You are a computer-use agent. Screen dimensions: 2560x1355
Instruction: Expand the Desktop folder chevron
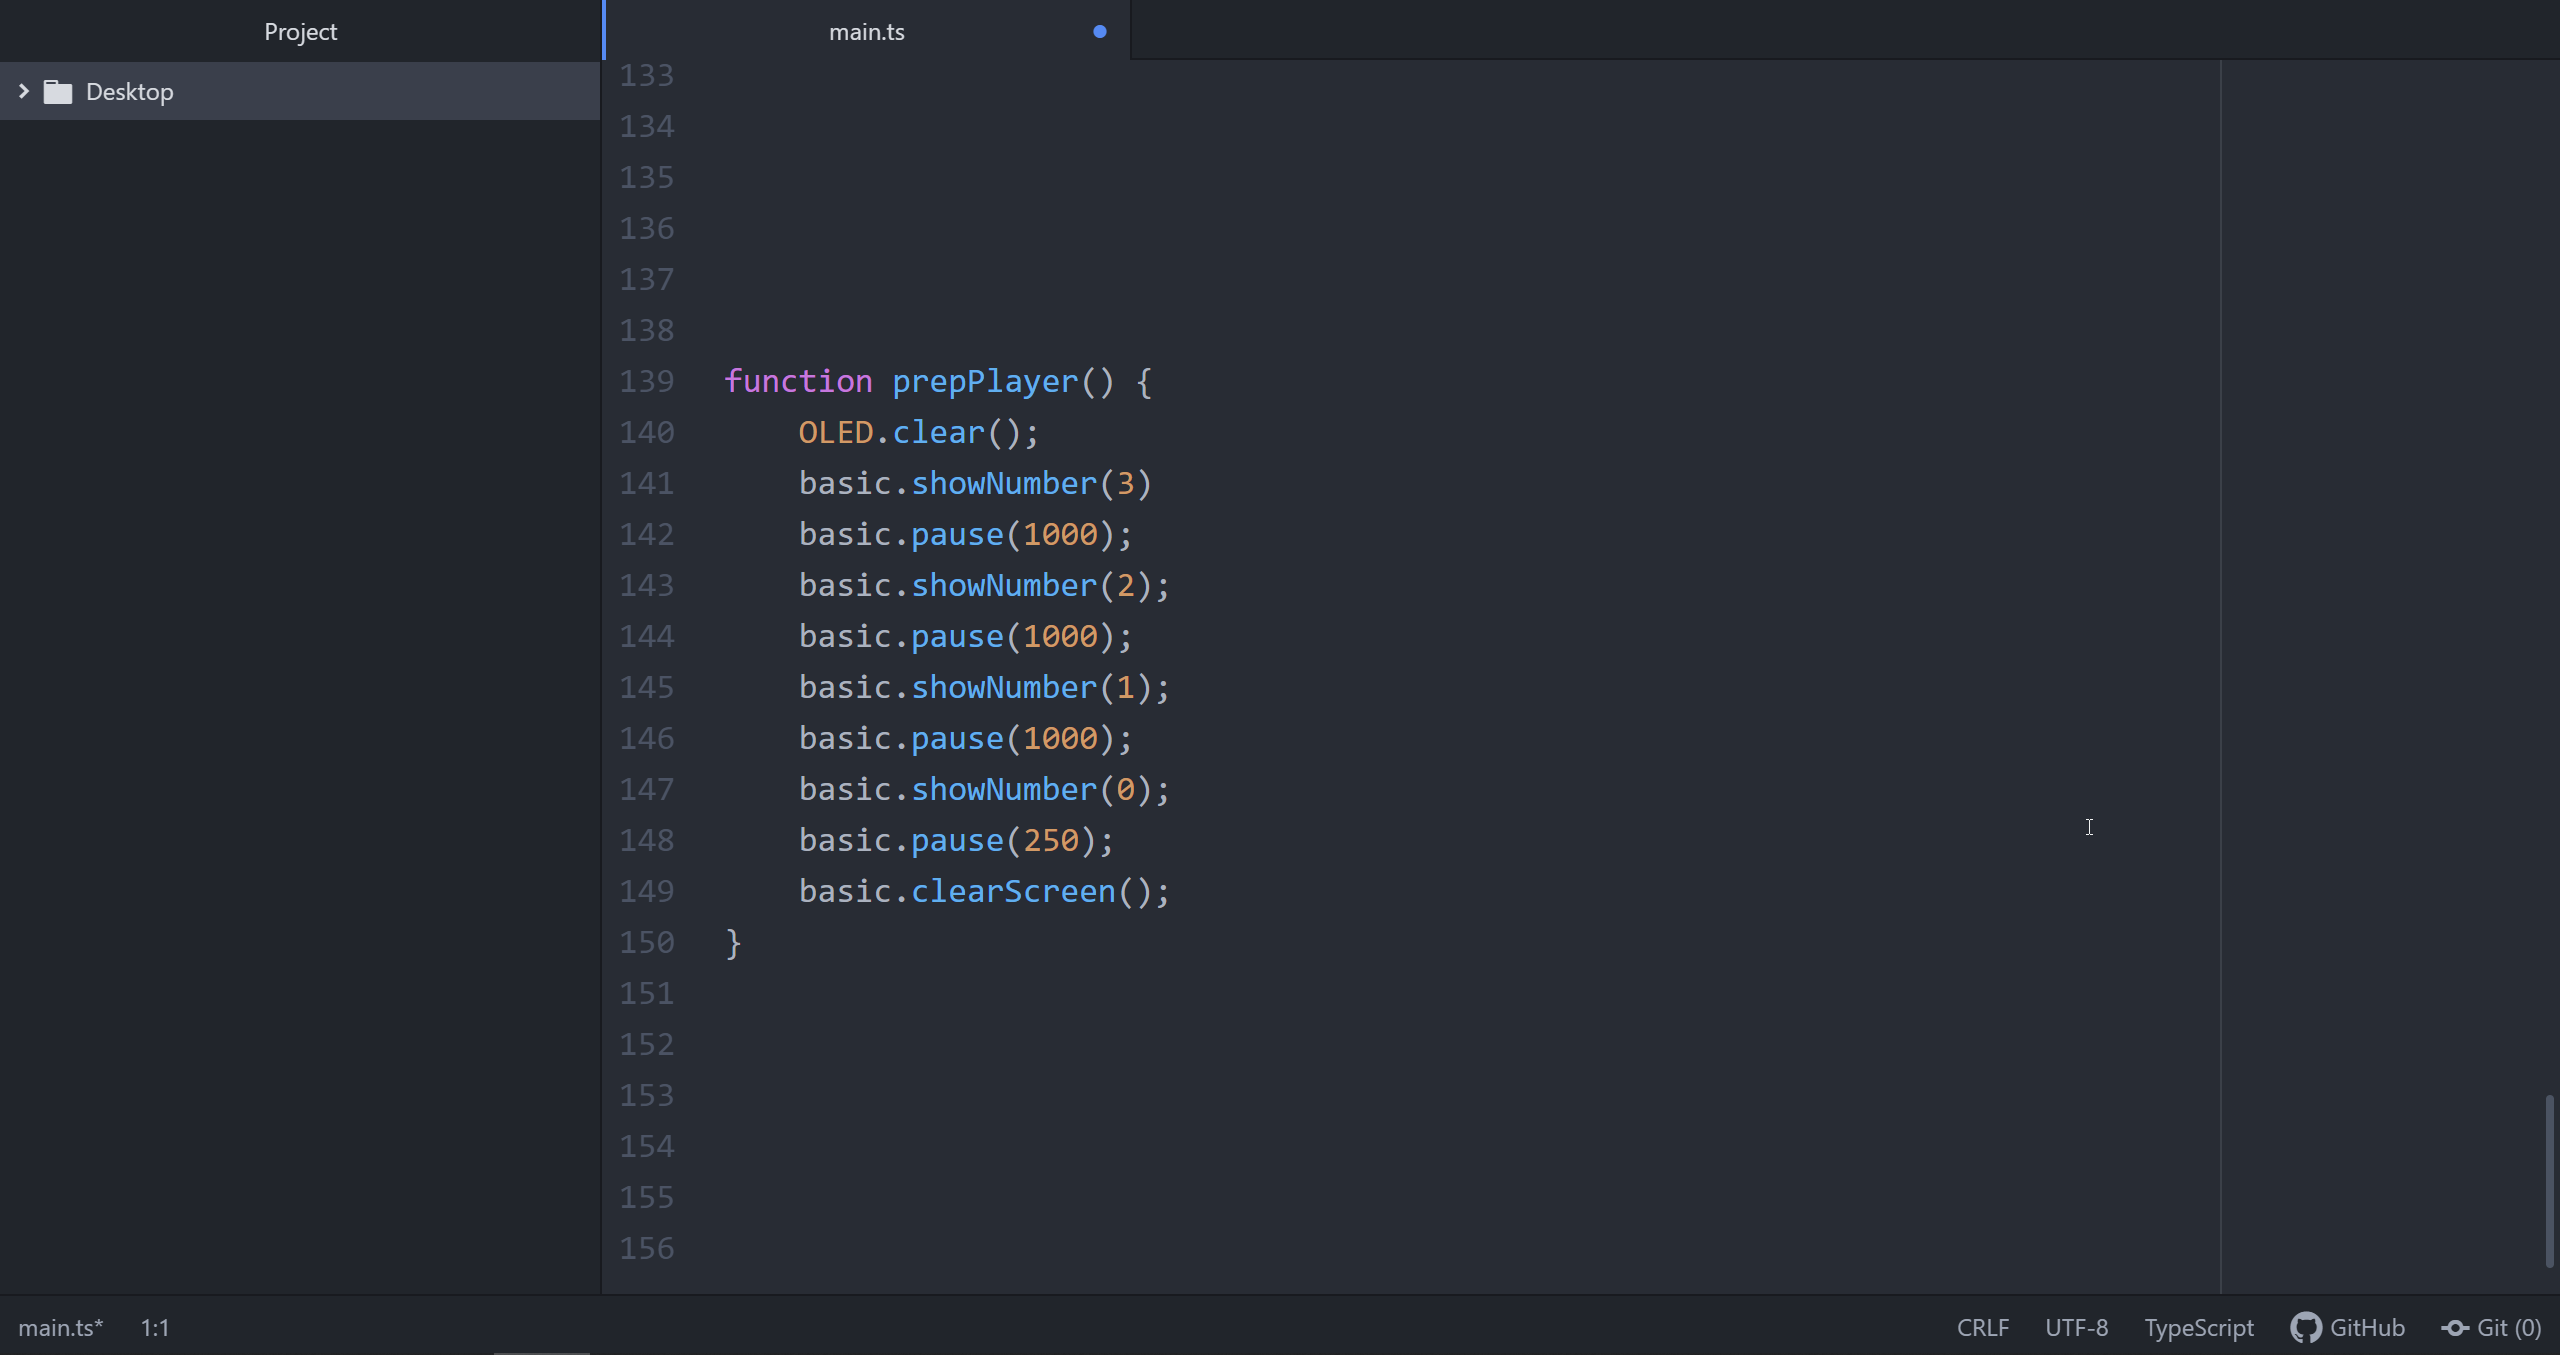[x=24, y=92]
